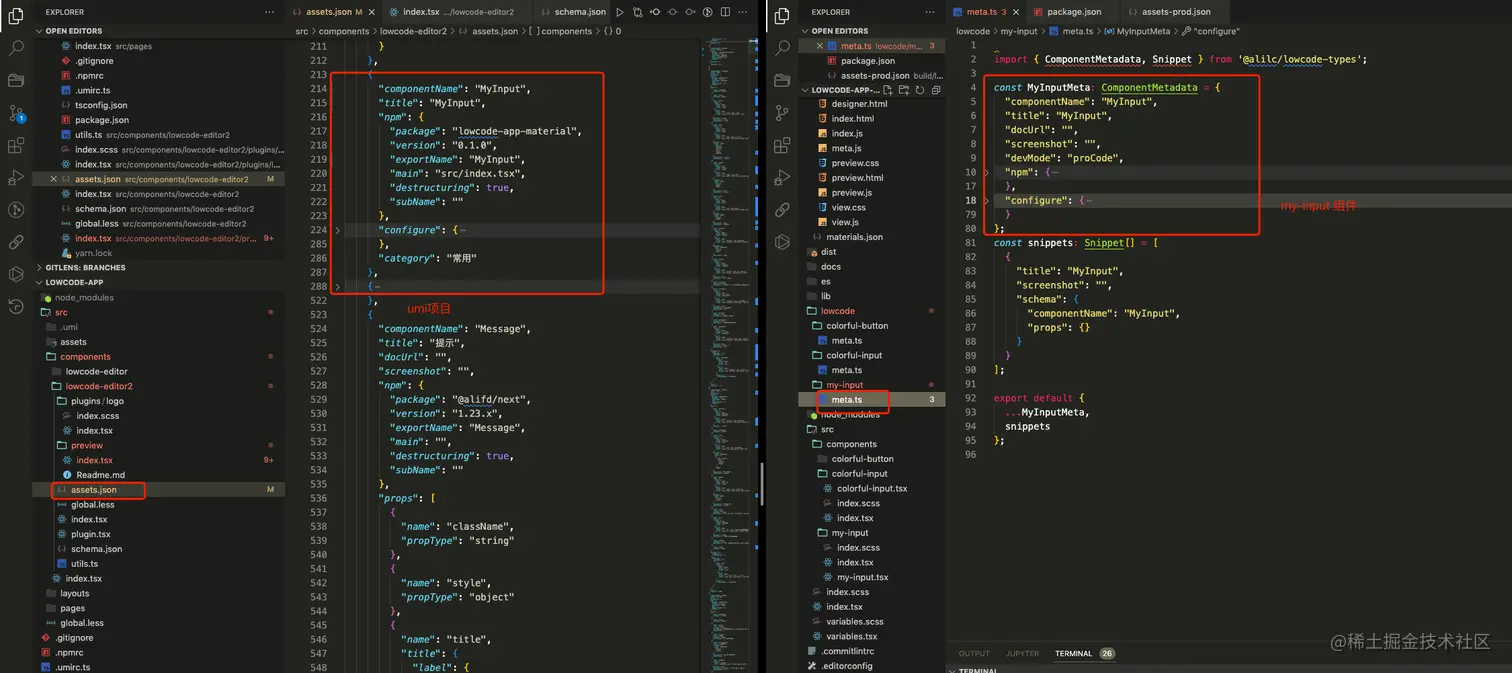Open right Explorer panel ellipsis menu
Viewport: 1512px width, 673px height.
tap(929, 12)
